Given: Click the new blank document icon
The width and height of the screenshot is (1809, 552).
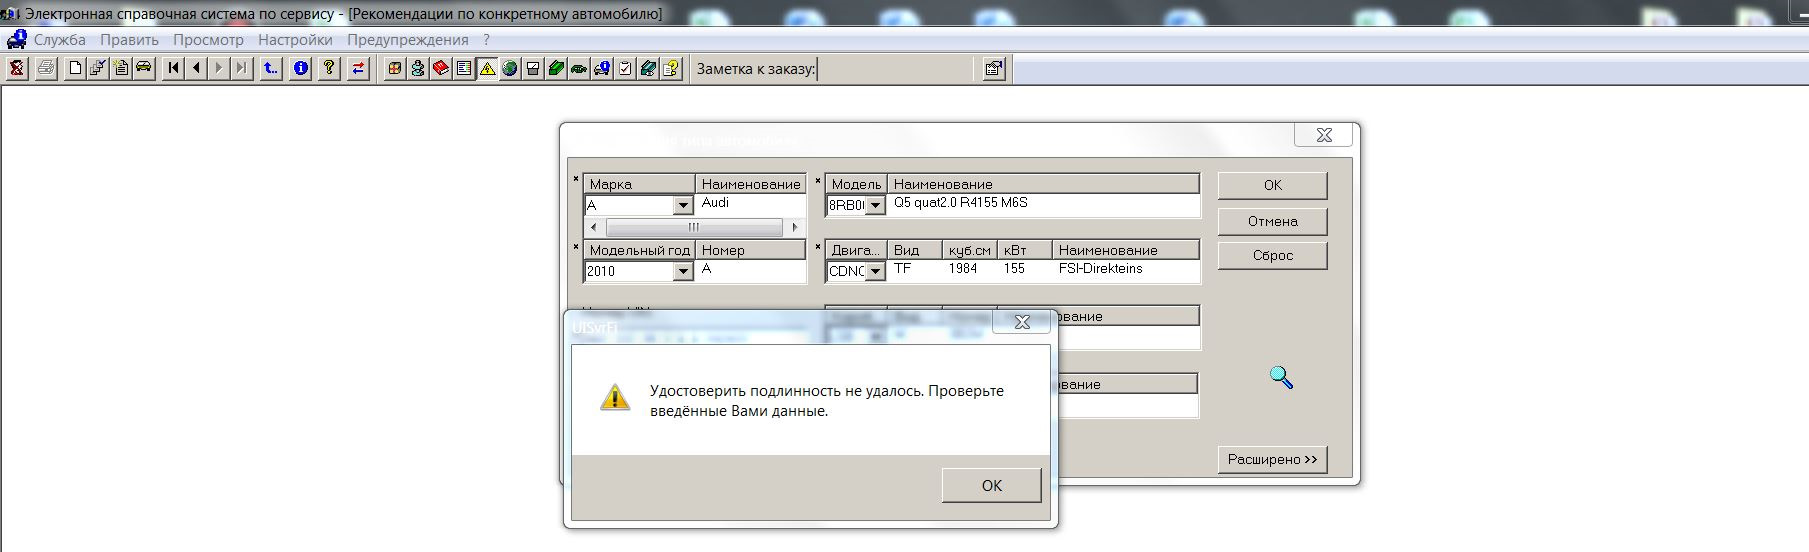Looking at the screenshot, I should pos(75,69).
